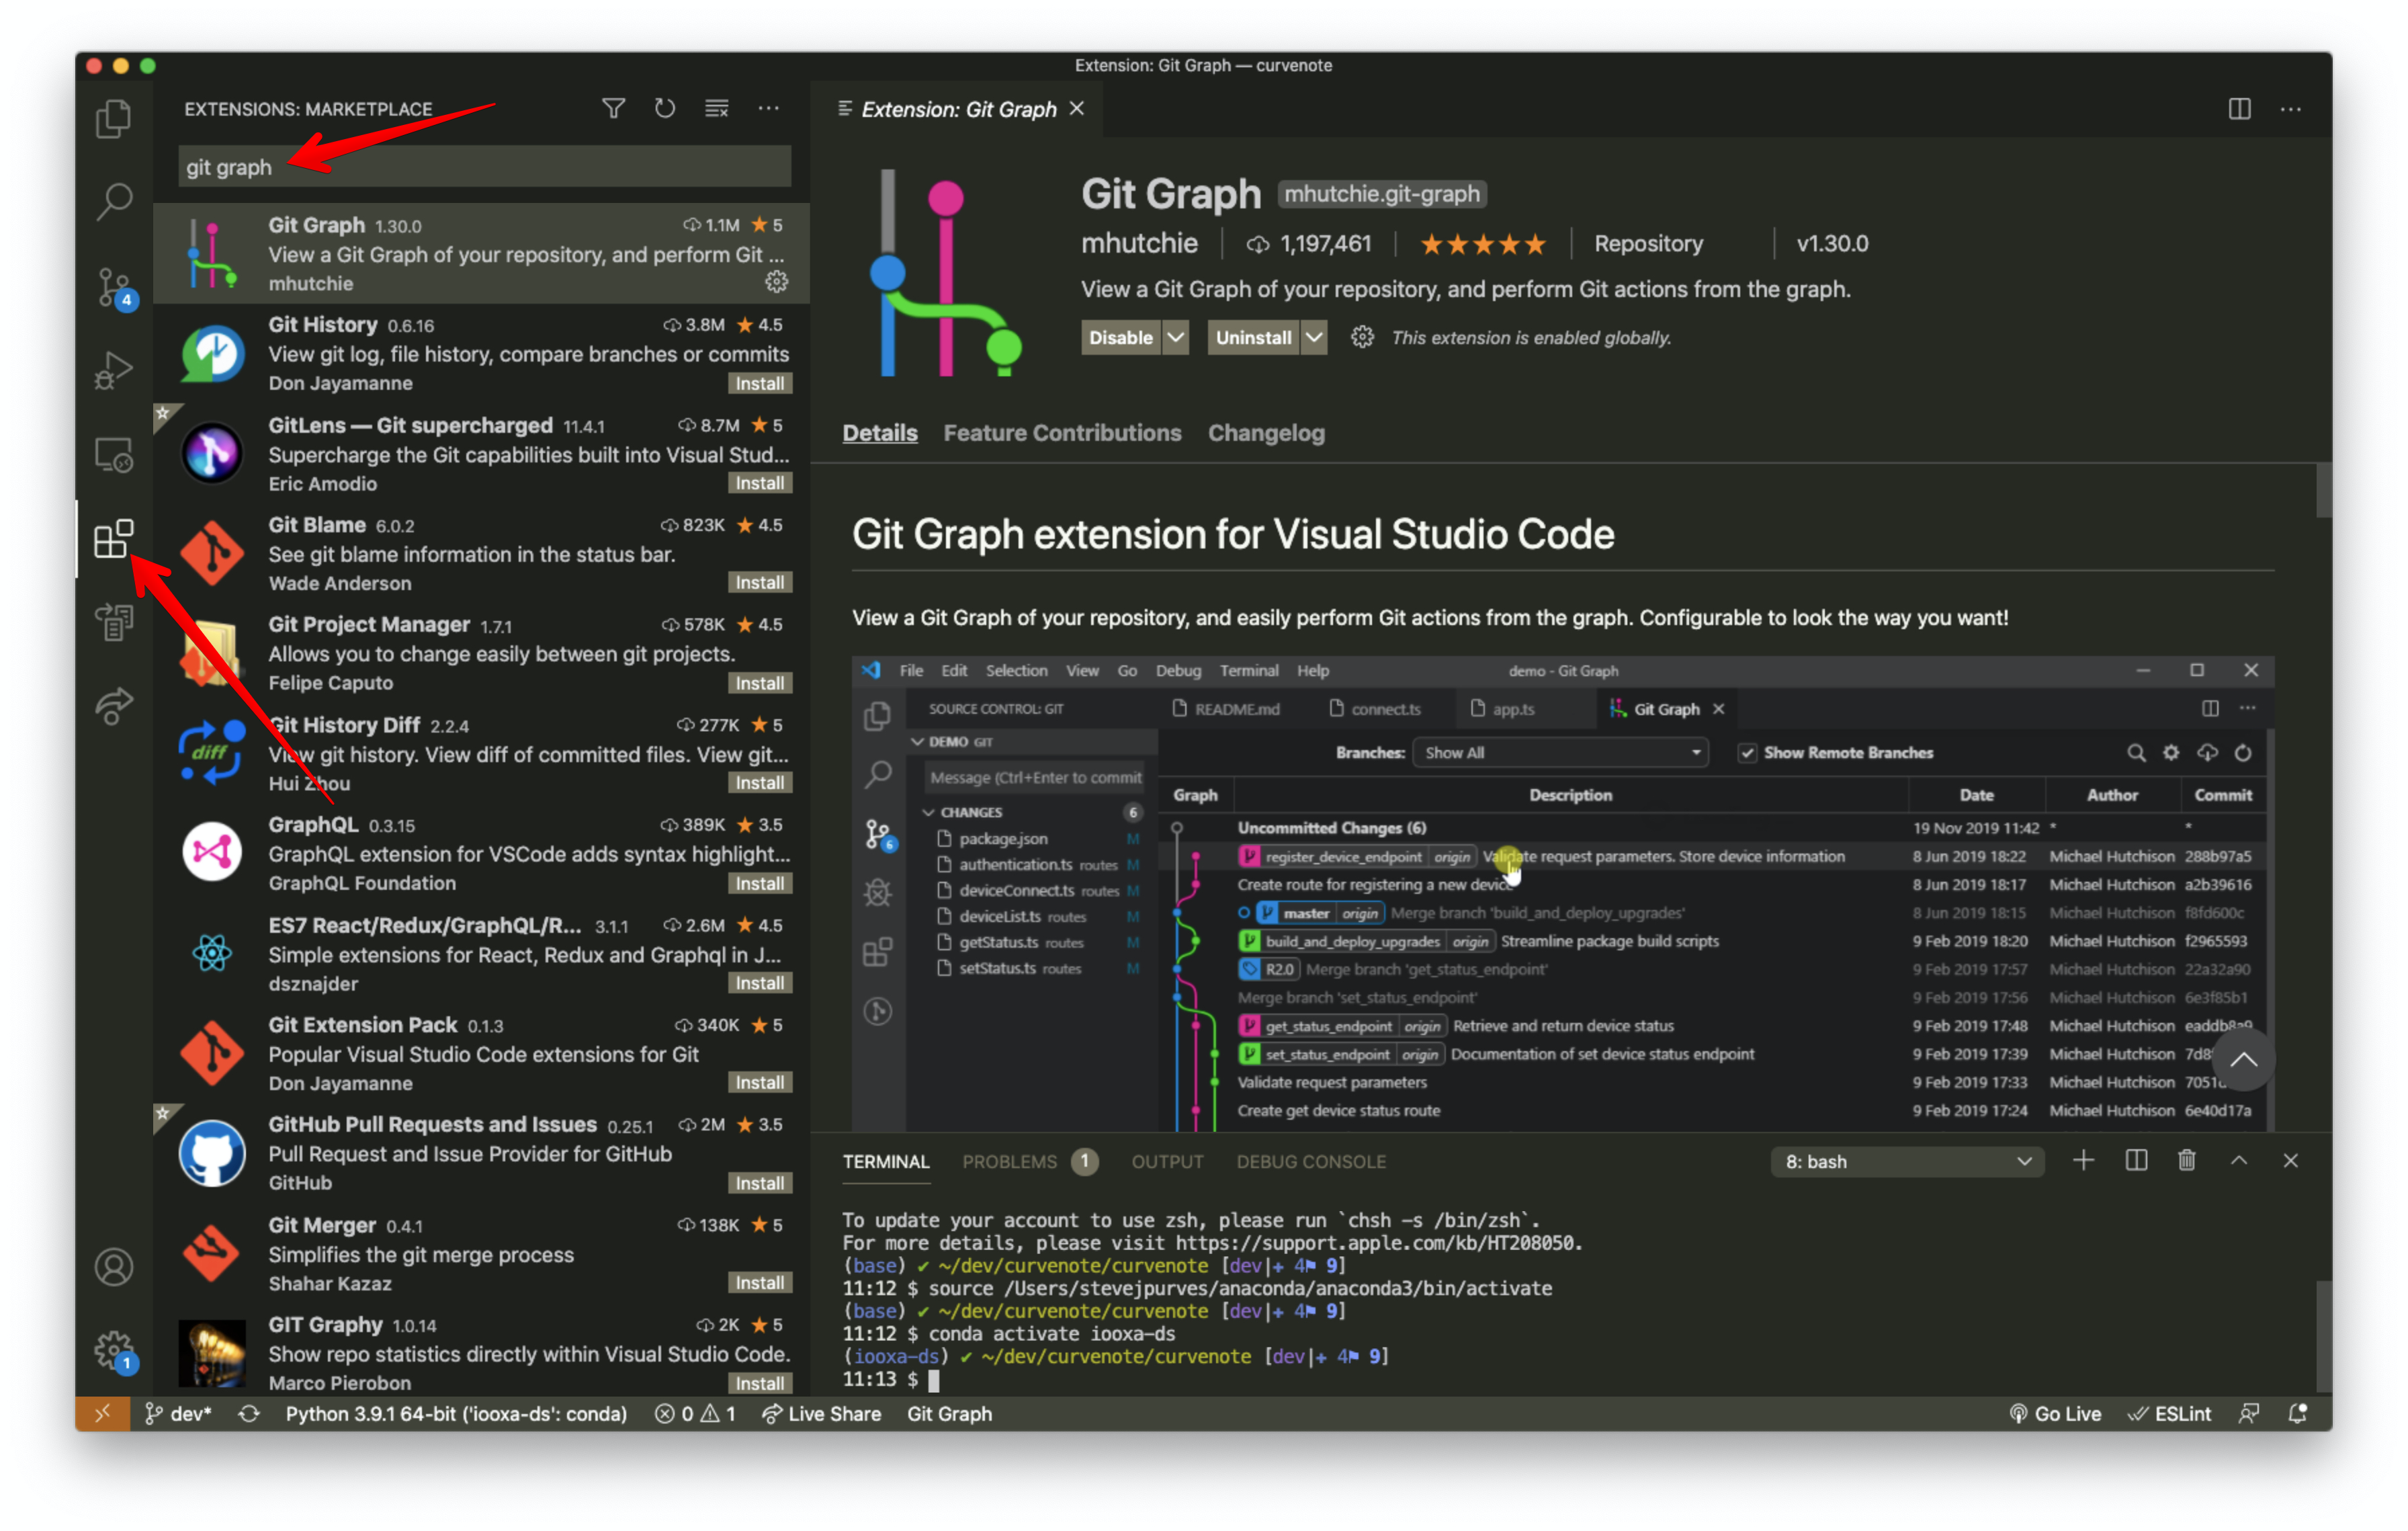
Task: Kill the terminal with trash icon
Action: (2186, 1160)
